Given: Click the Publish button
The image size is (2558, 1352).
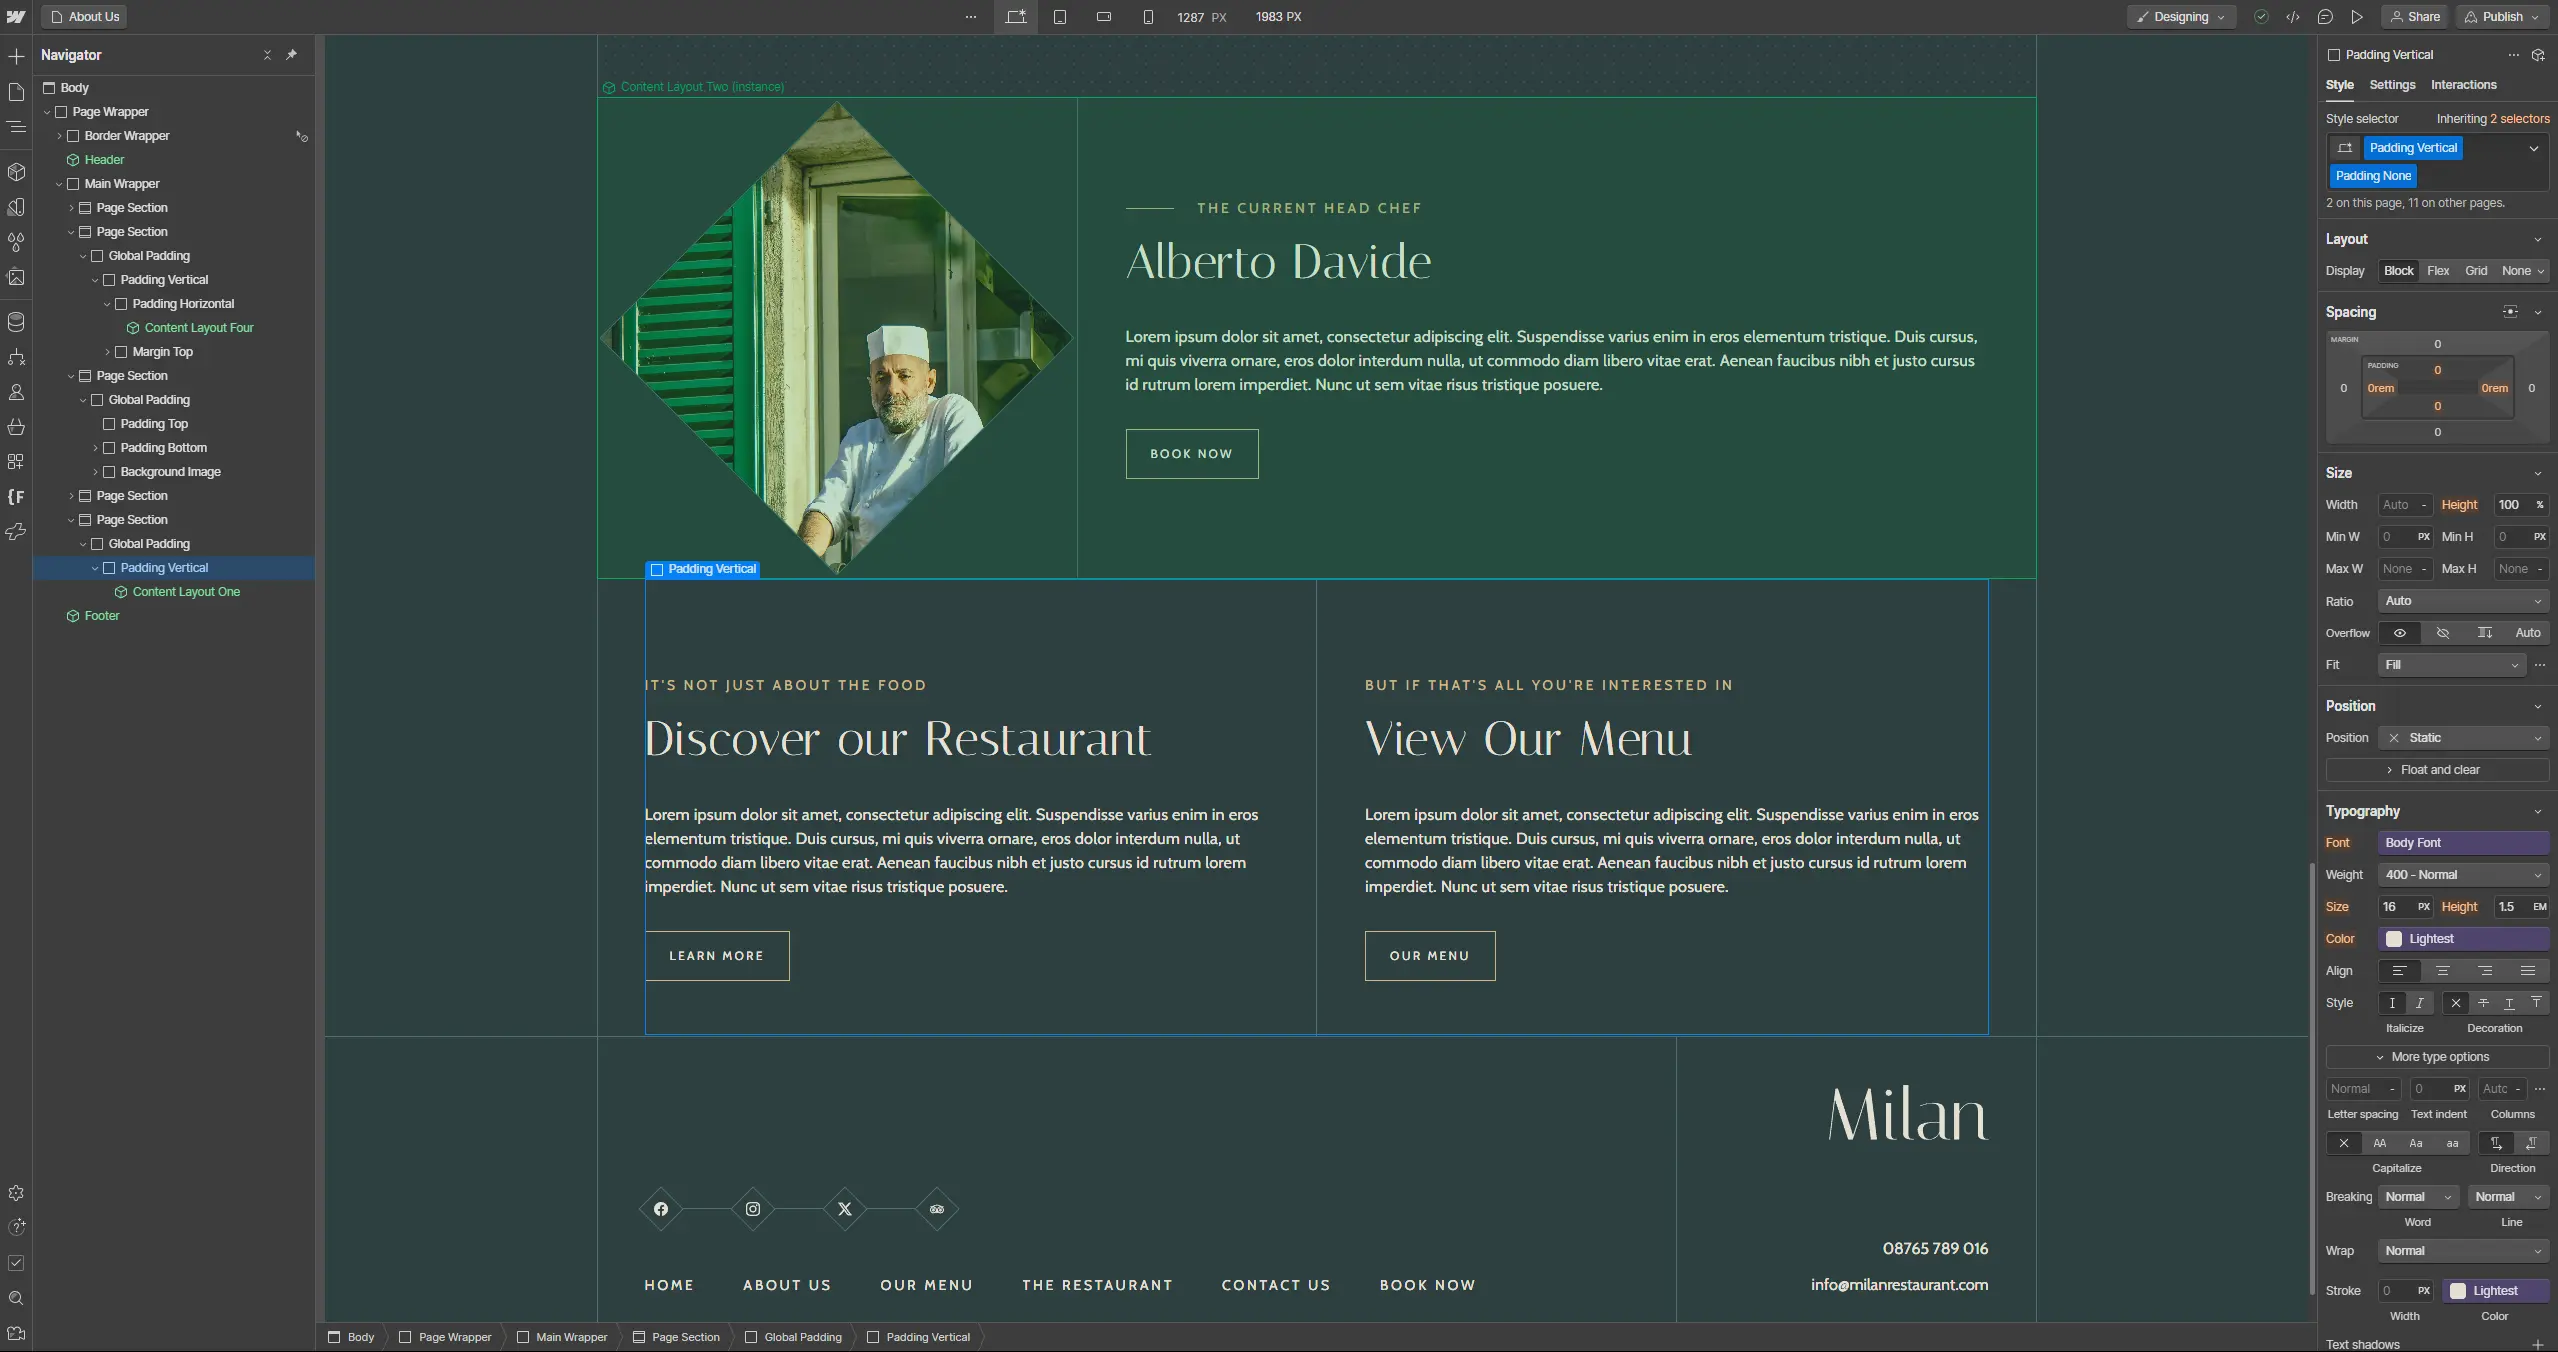Looking at the screenshot, I should pos(2503,17).
